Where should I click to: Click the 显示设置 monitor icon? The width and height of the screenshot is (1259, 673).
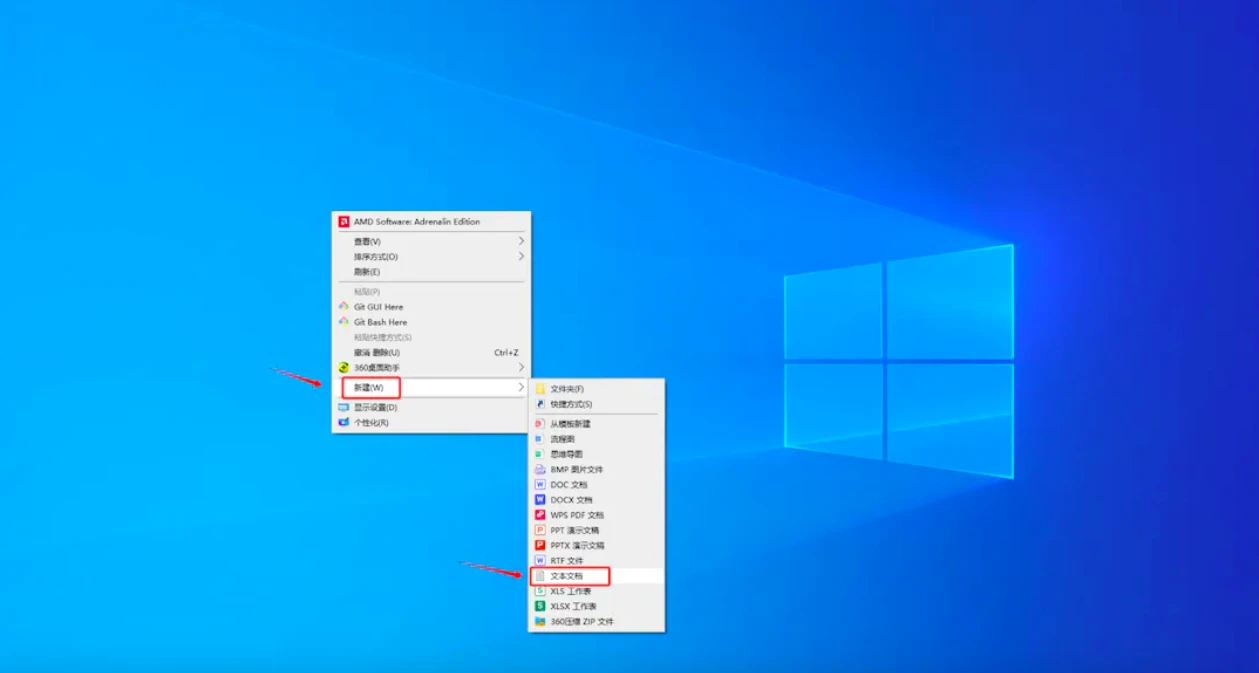344,408
